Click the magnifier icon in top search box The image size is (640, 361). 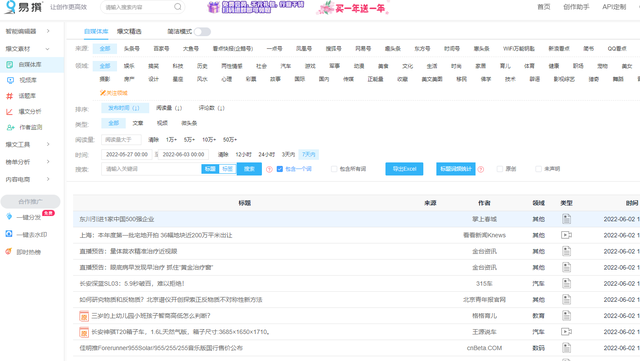coord(178,7)
